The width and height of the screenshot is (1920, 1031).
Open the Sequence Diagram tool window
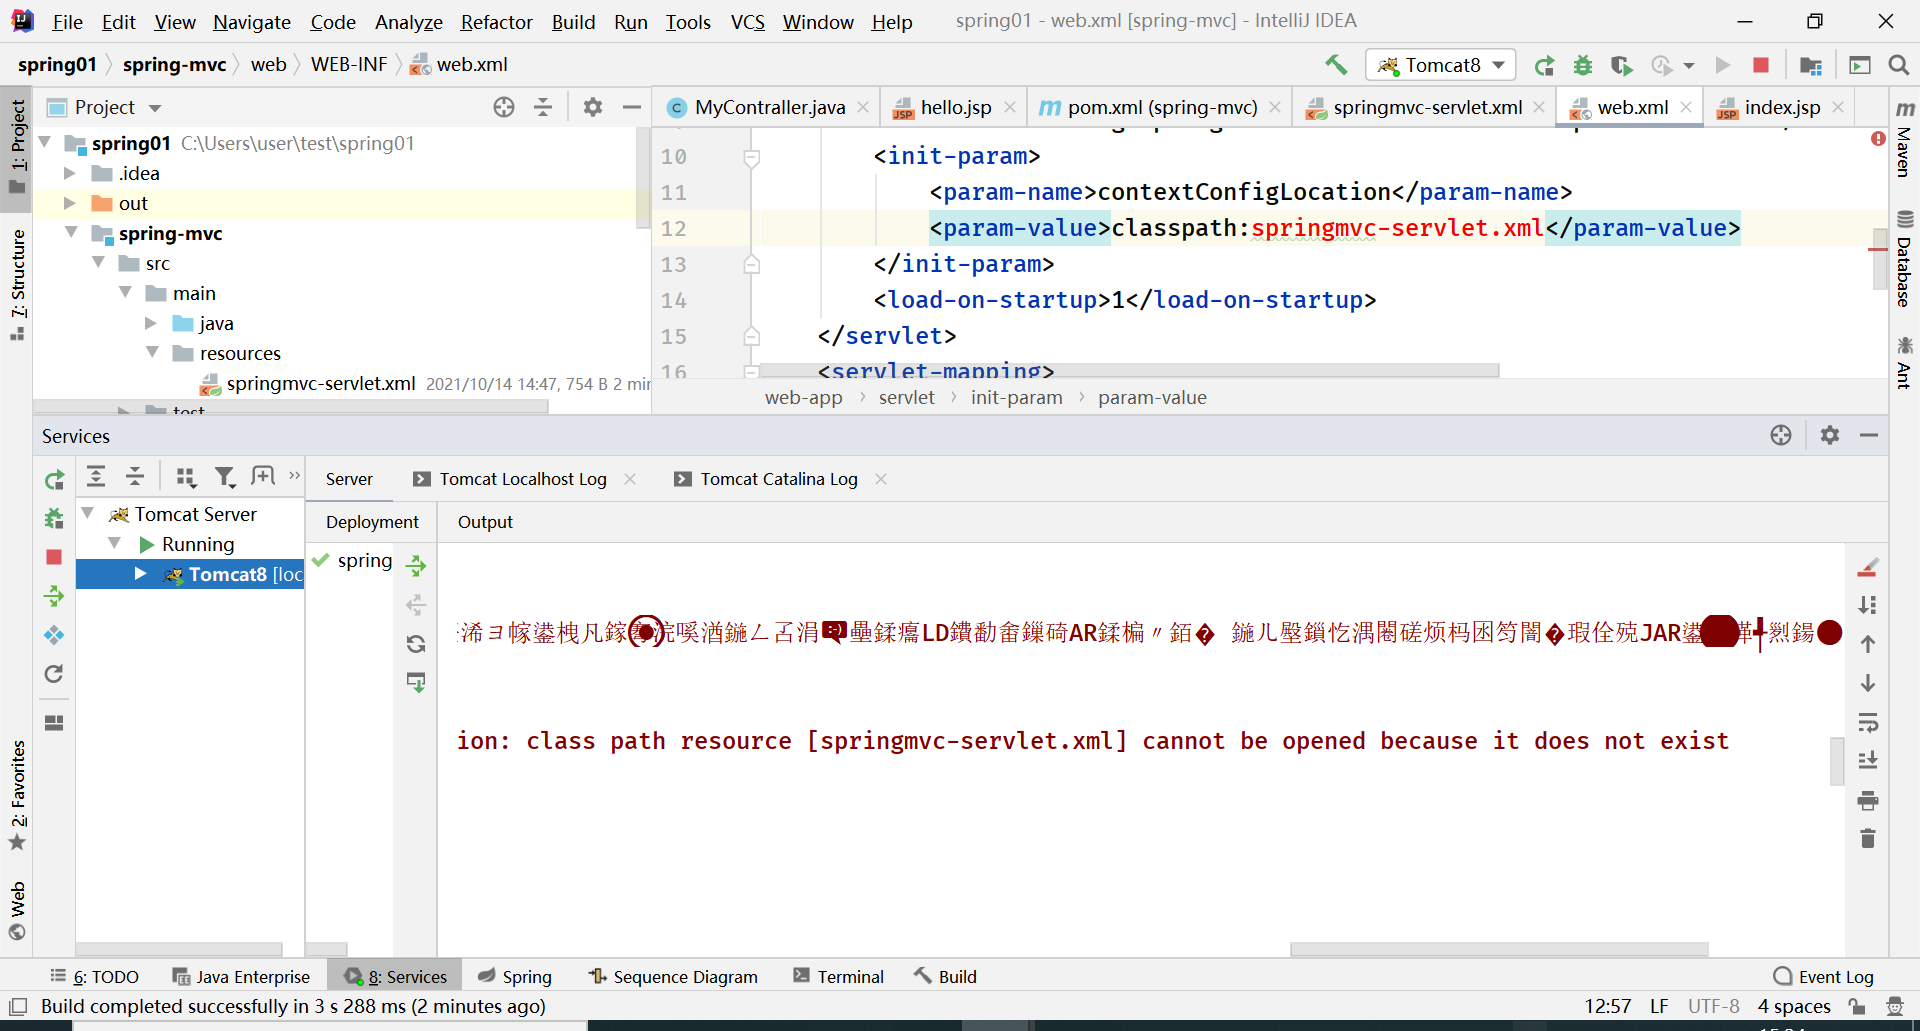pyautogui.click(x=673, y=976)
